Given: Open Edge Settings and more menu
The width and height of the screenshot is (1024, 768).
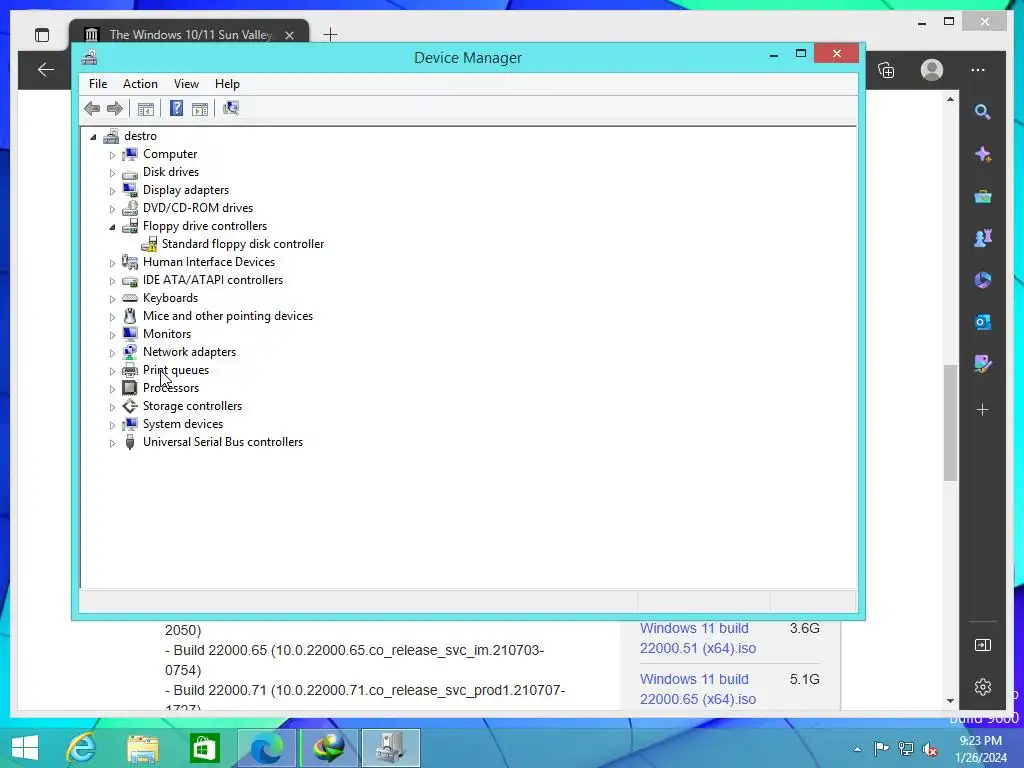Looking at the screenshot, I should coord(978,70).
